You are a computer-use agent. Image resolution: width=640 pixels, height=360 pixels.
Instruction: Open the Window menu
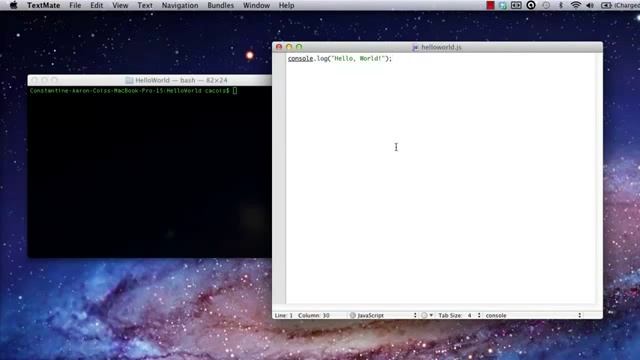(x=256, y=5)
